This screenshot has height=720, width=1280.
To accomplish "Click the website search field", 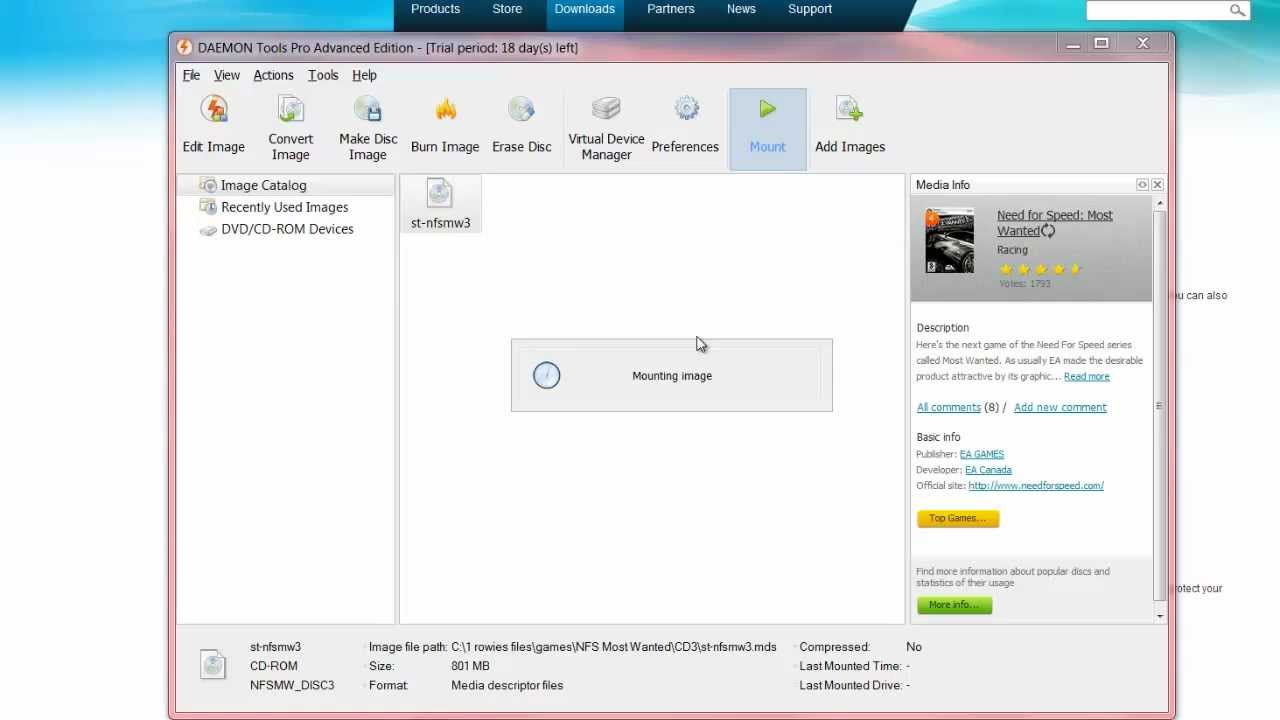I will coord(1158,10).
